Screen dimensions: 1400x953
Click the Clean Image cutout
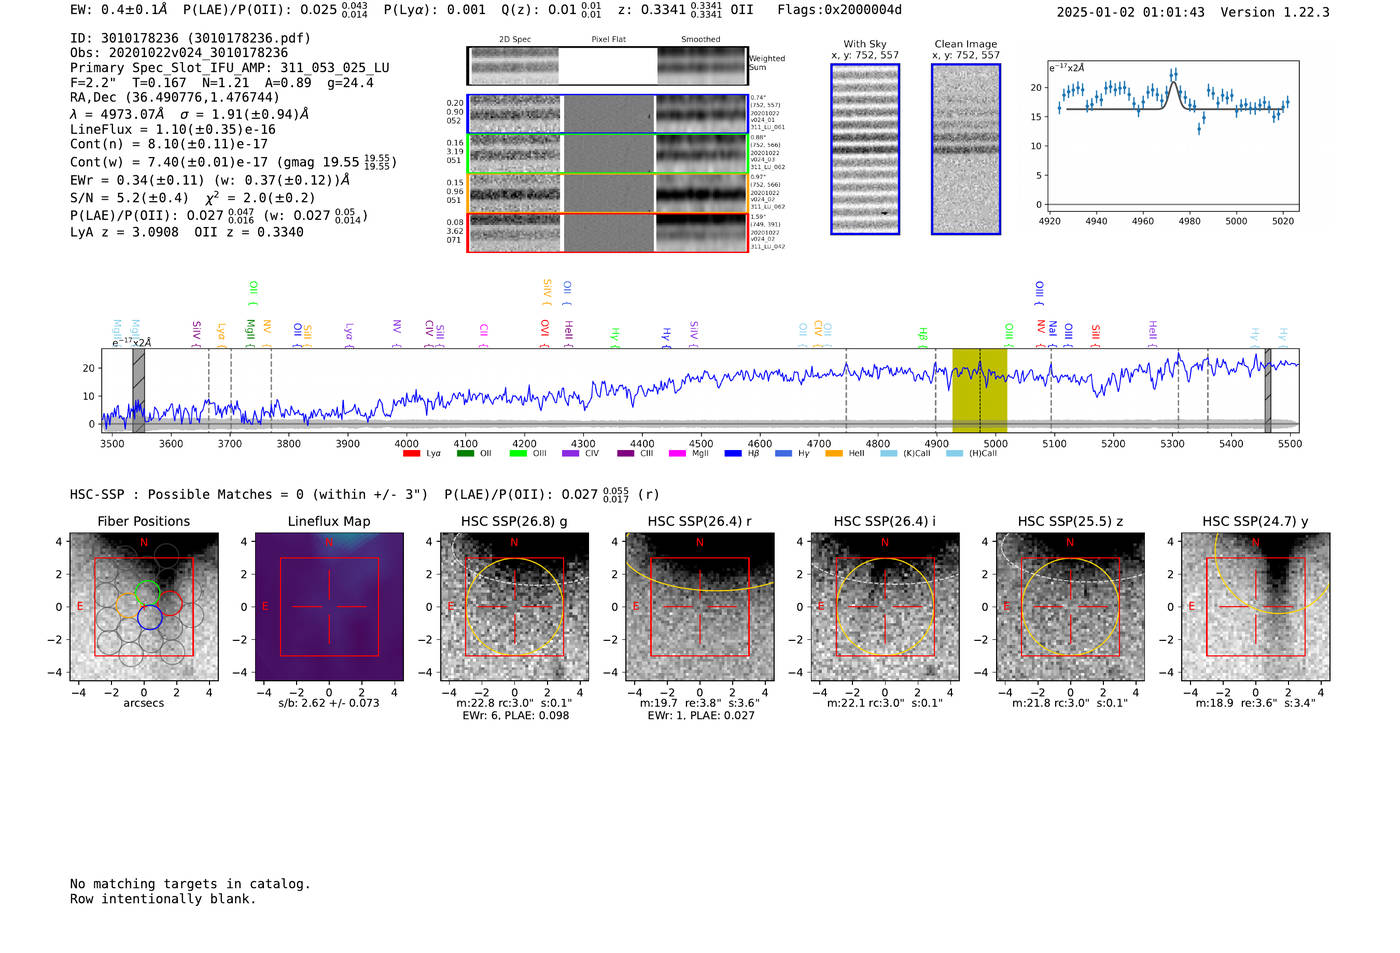[x=966, y=149]
